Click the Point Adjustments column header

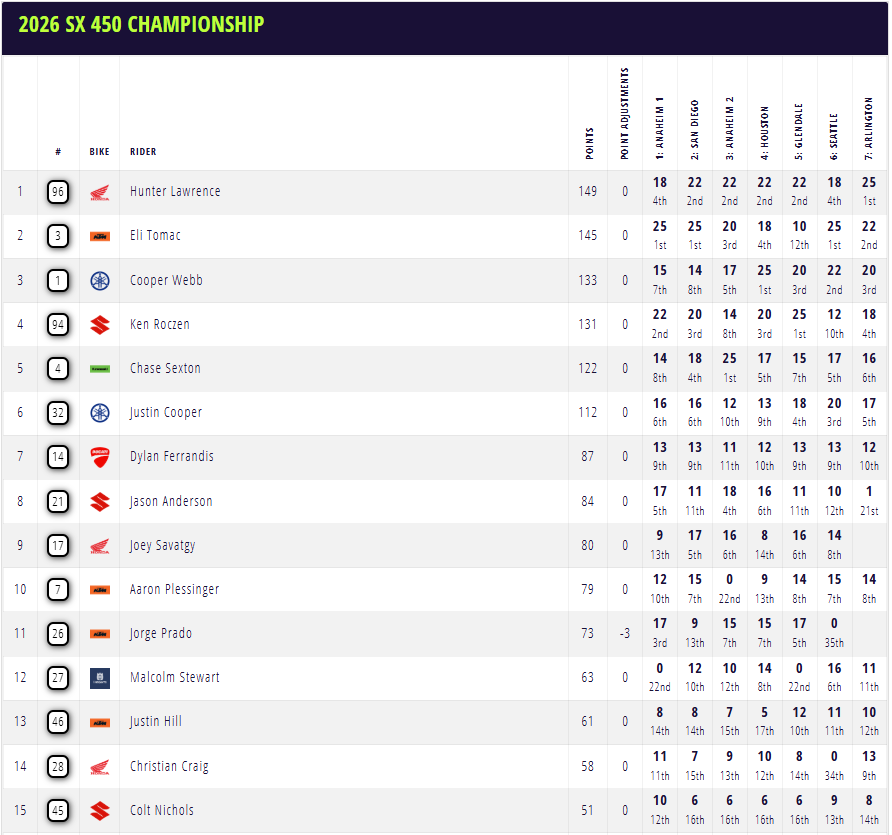click(625, 114)
